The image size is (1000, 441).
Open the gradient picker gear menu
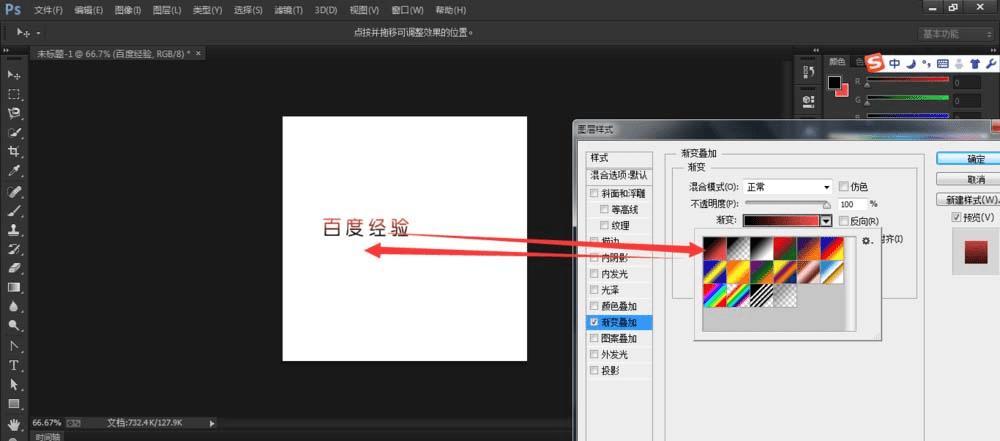866,241
